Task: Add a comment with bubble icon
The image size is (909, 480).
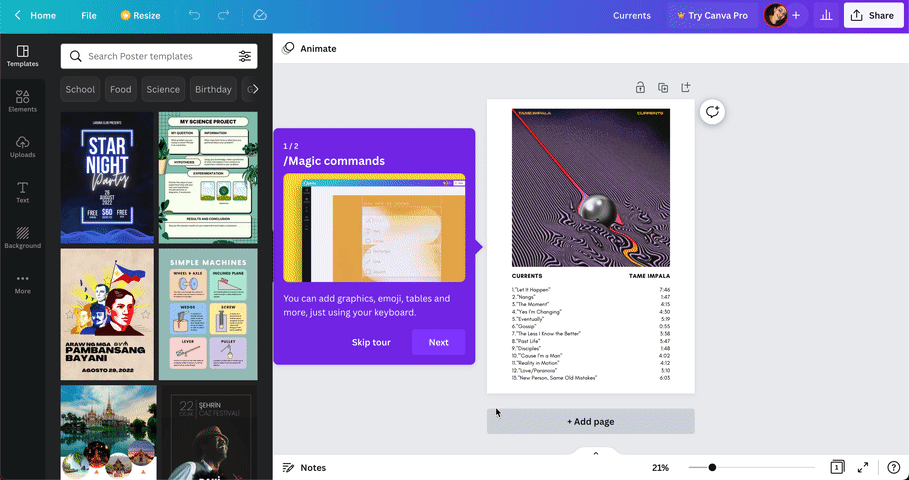Action: 712,112
